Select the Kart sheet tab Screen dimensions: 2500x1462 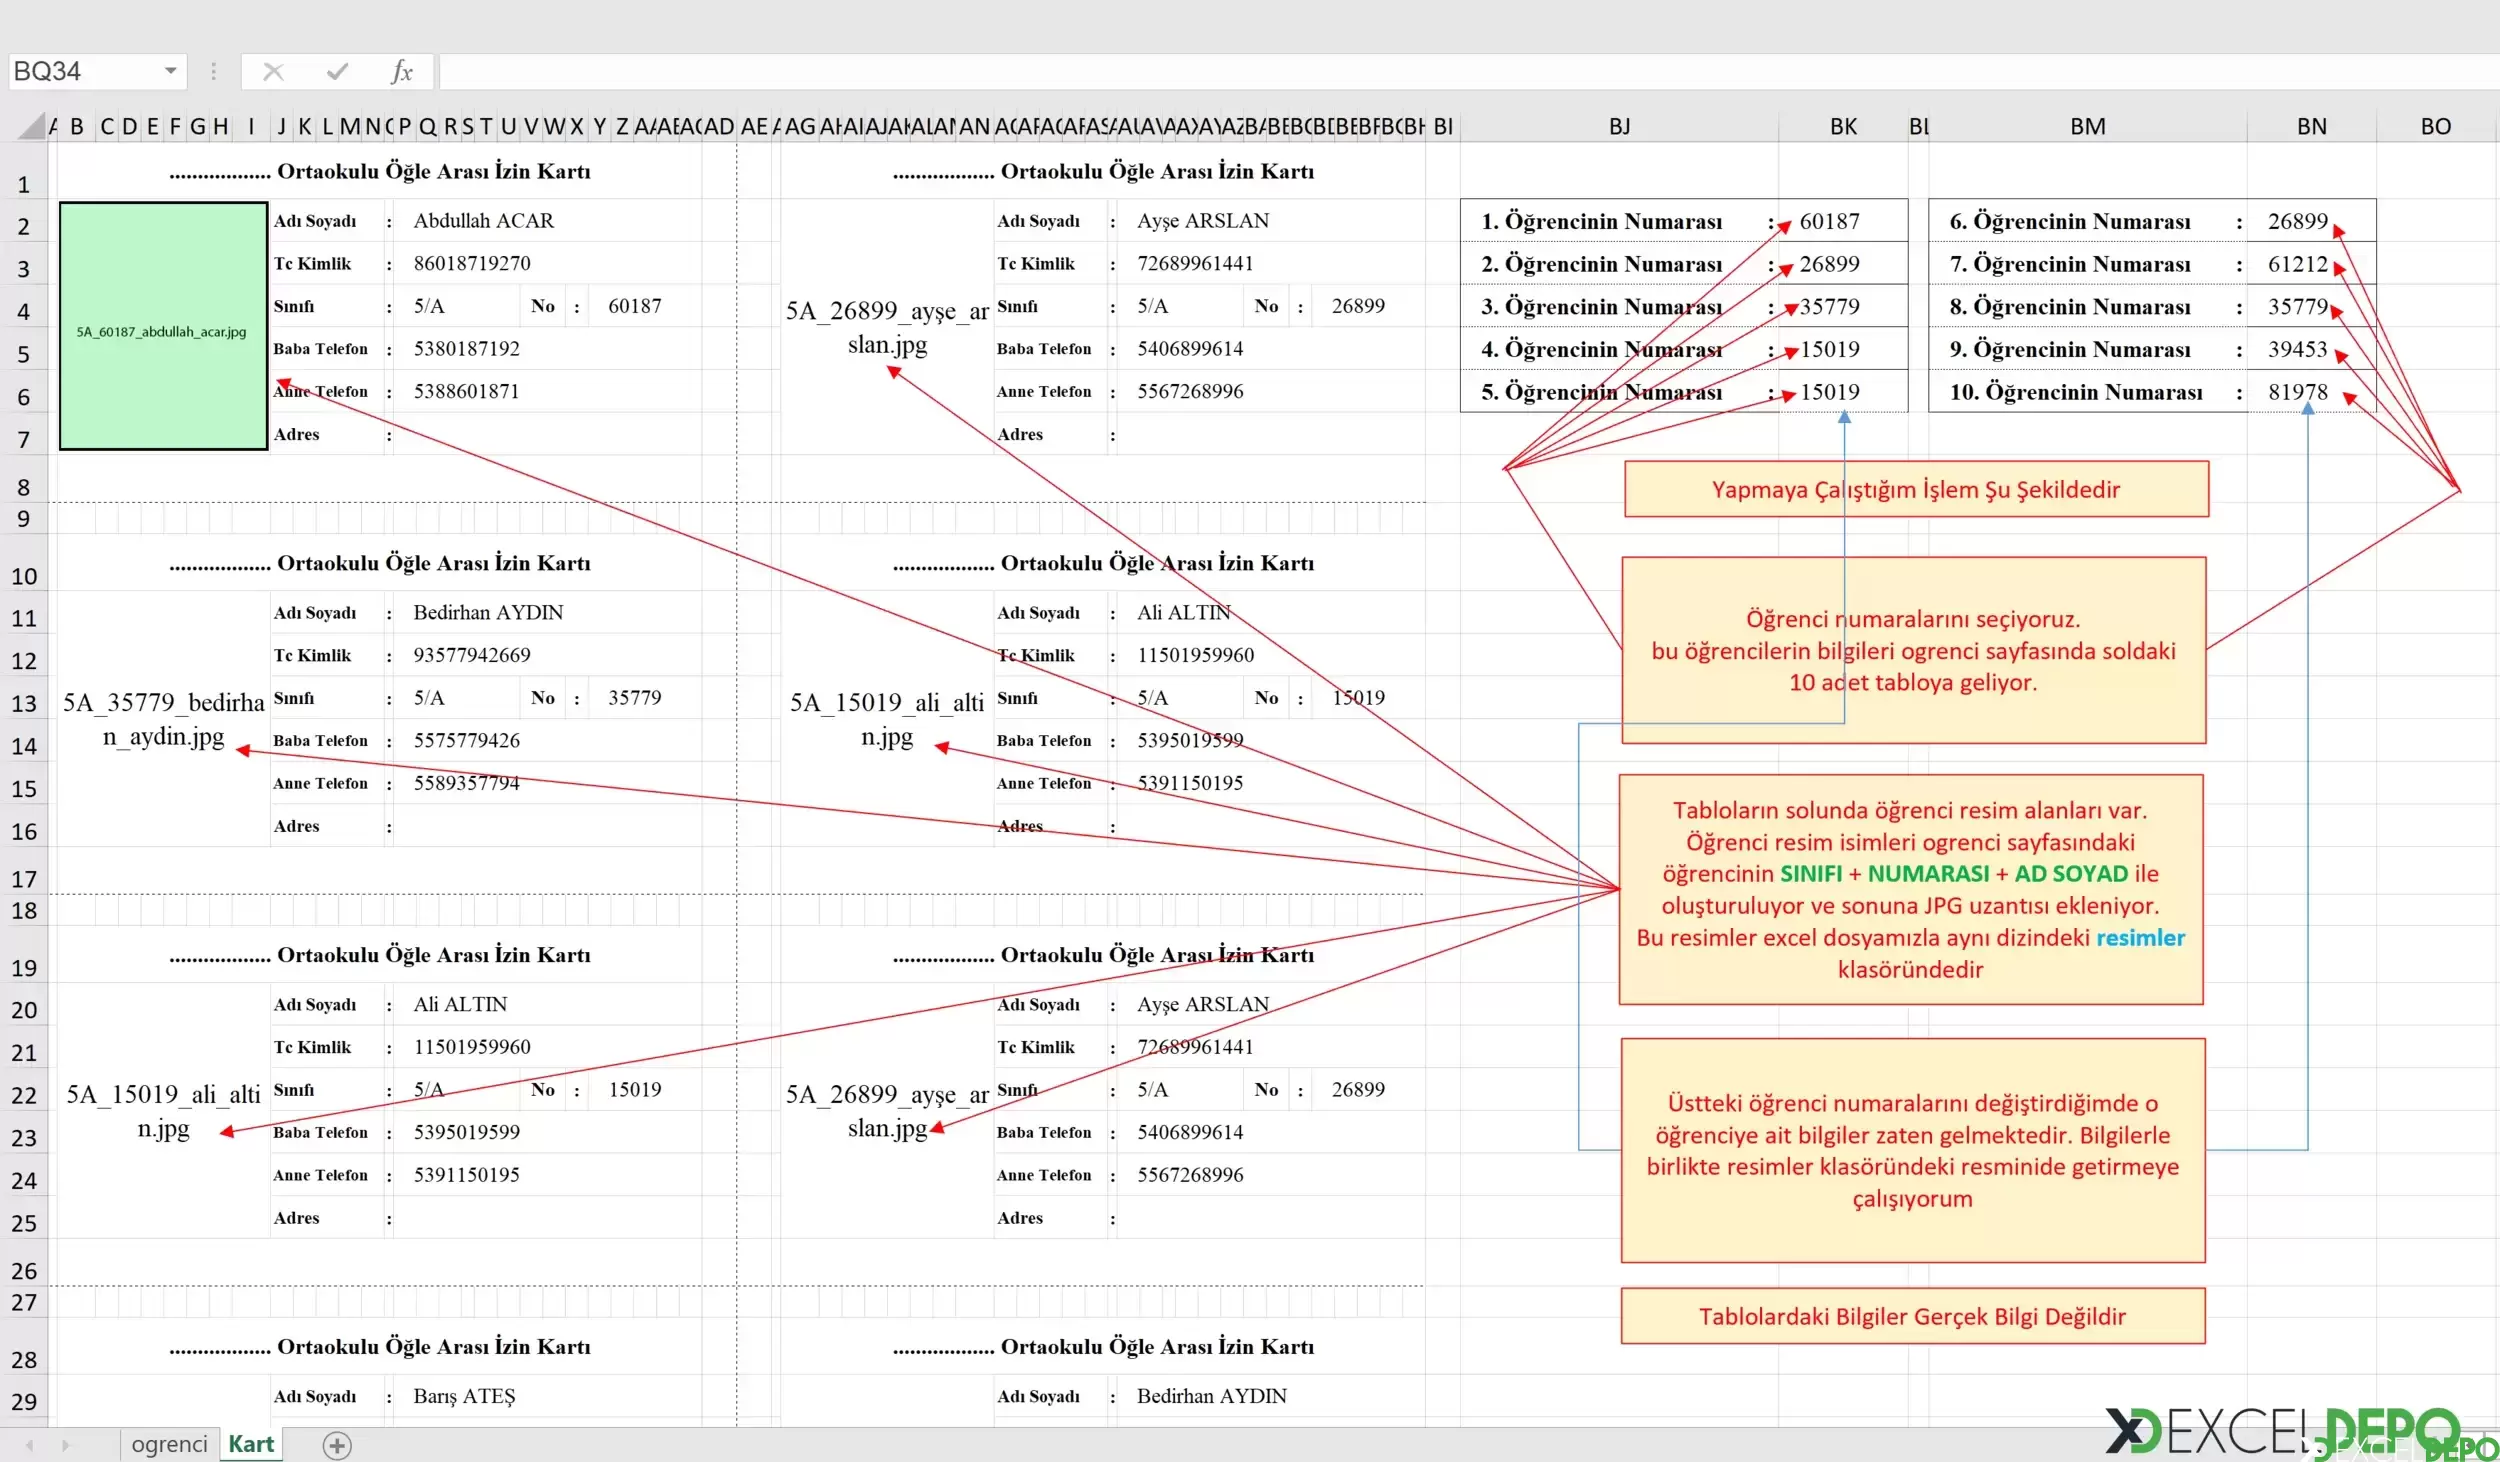coord(251,1444)
